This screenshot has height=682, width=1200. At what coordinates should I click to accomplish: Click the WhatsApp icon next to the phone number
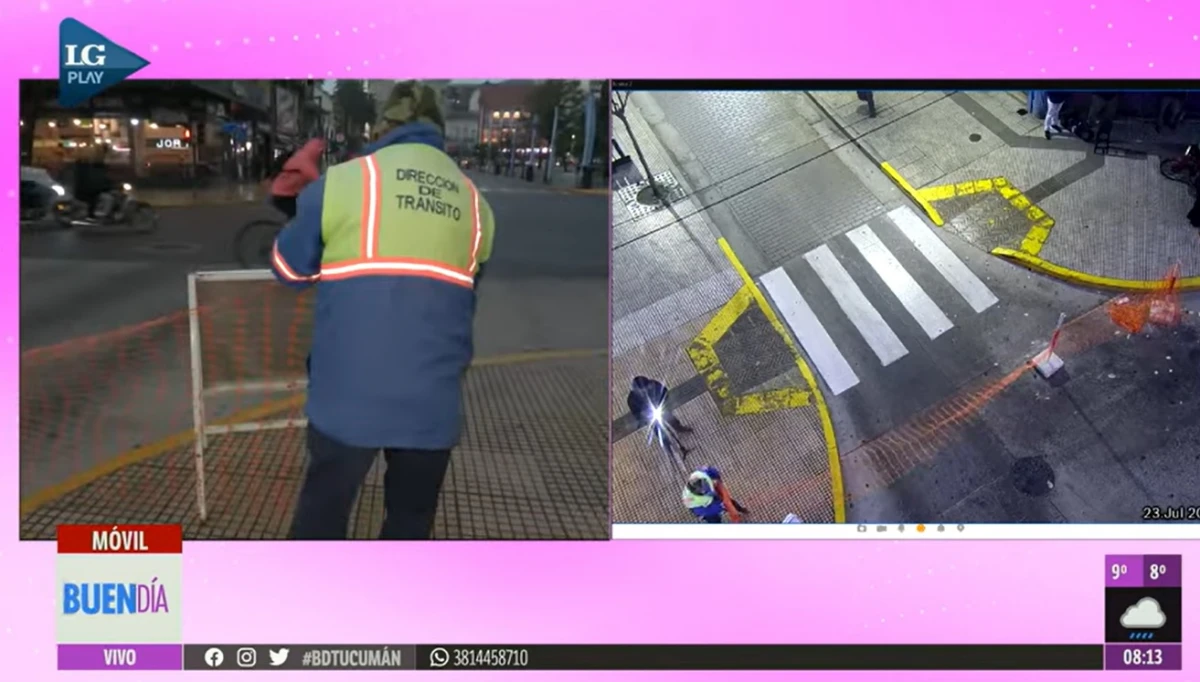pyautogui.click(x=437, y=658)
